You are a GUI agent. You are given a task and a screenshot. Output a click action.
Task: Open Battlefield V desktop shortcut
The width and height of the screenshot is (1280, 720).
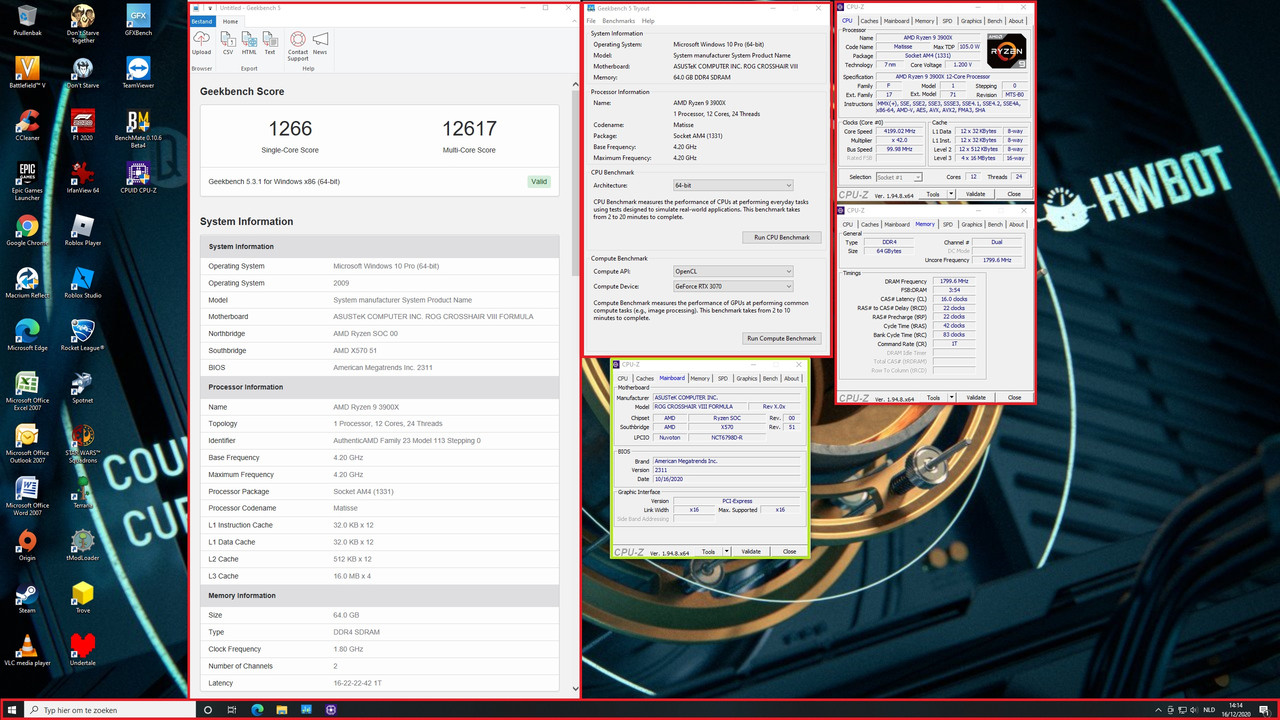point(27,73)
